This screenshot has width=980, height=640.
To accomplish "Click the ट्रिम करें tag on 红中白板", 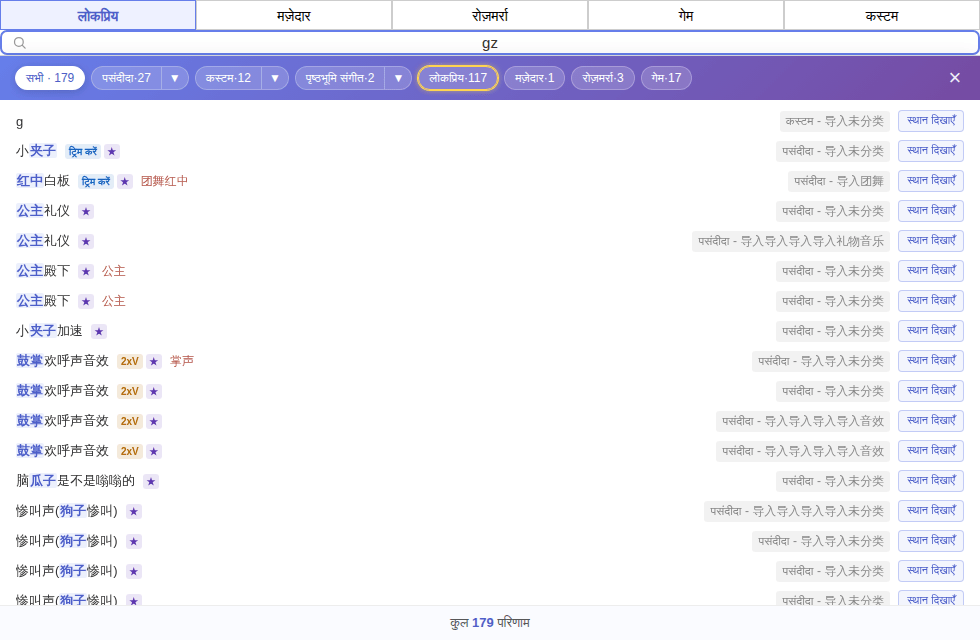I will coord(96,181).
